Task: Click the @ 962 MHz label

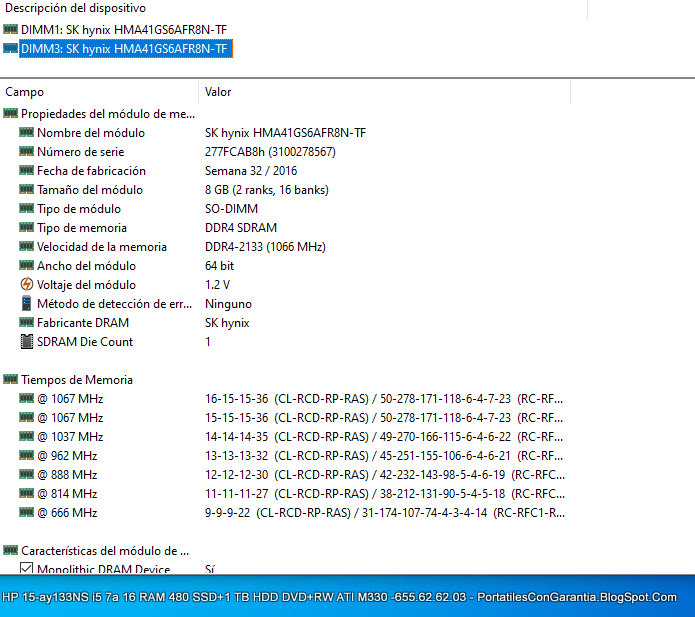Action: pos(67,456)
